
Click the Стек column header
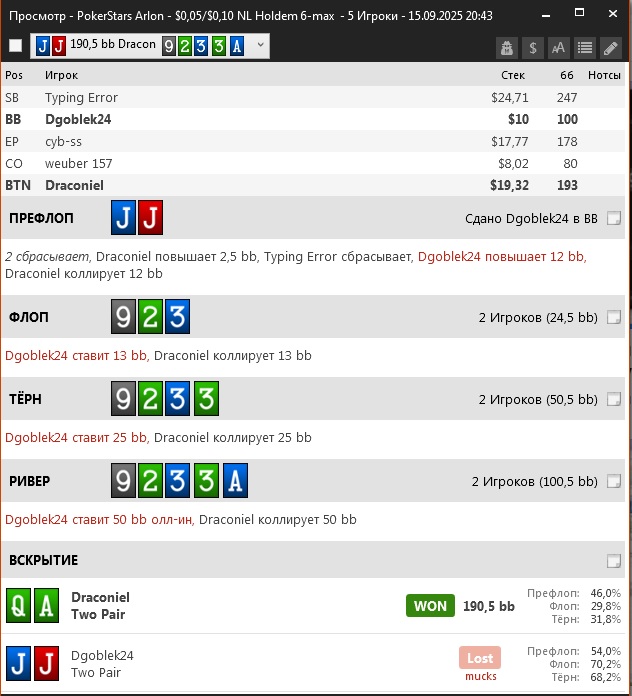pos(512,75)
